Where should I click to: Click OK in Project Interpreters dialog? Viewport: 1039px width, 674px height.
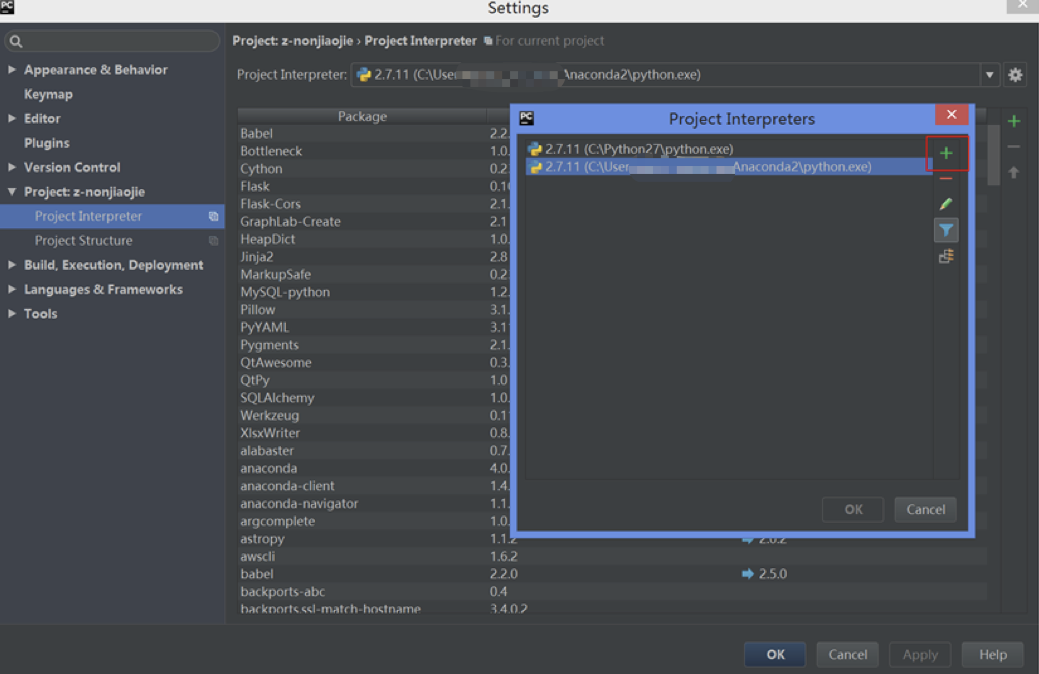pyautogui.click(x=853, y=510)
